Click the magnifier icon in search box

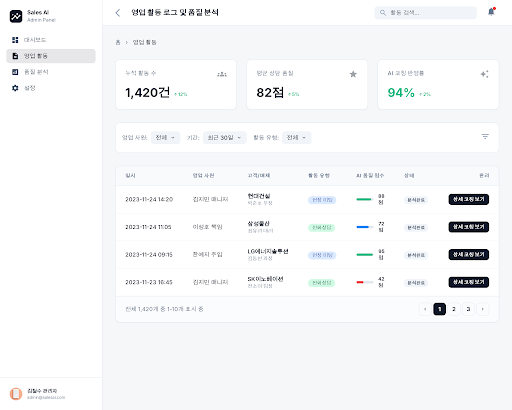tap(383, 13)
